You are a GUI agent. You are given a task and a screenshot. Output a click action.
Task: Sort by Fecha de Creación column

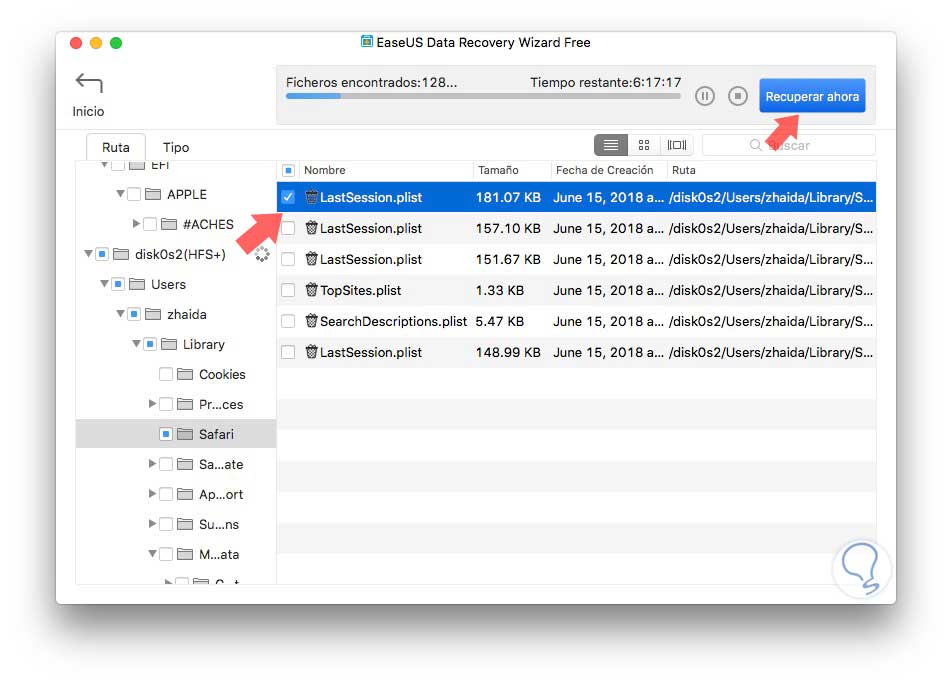[609, 171]
